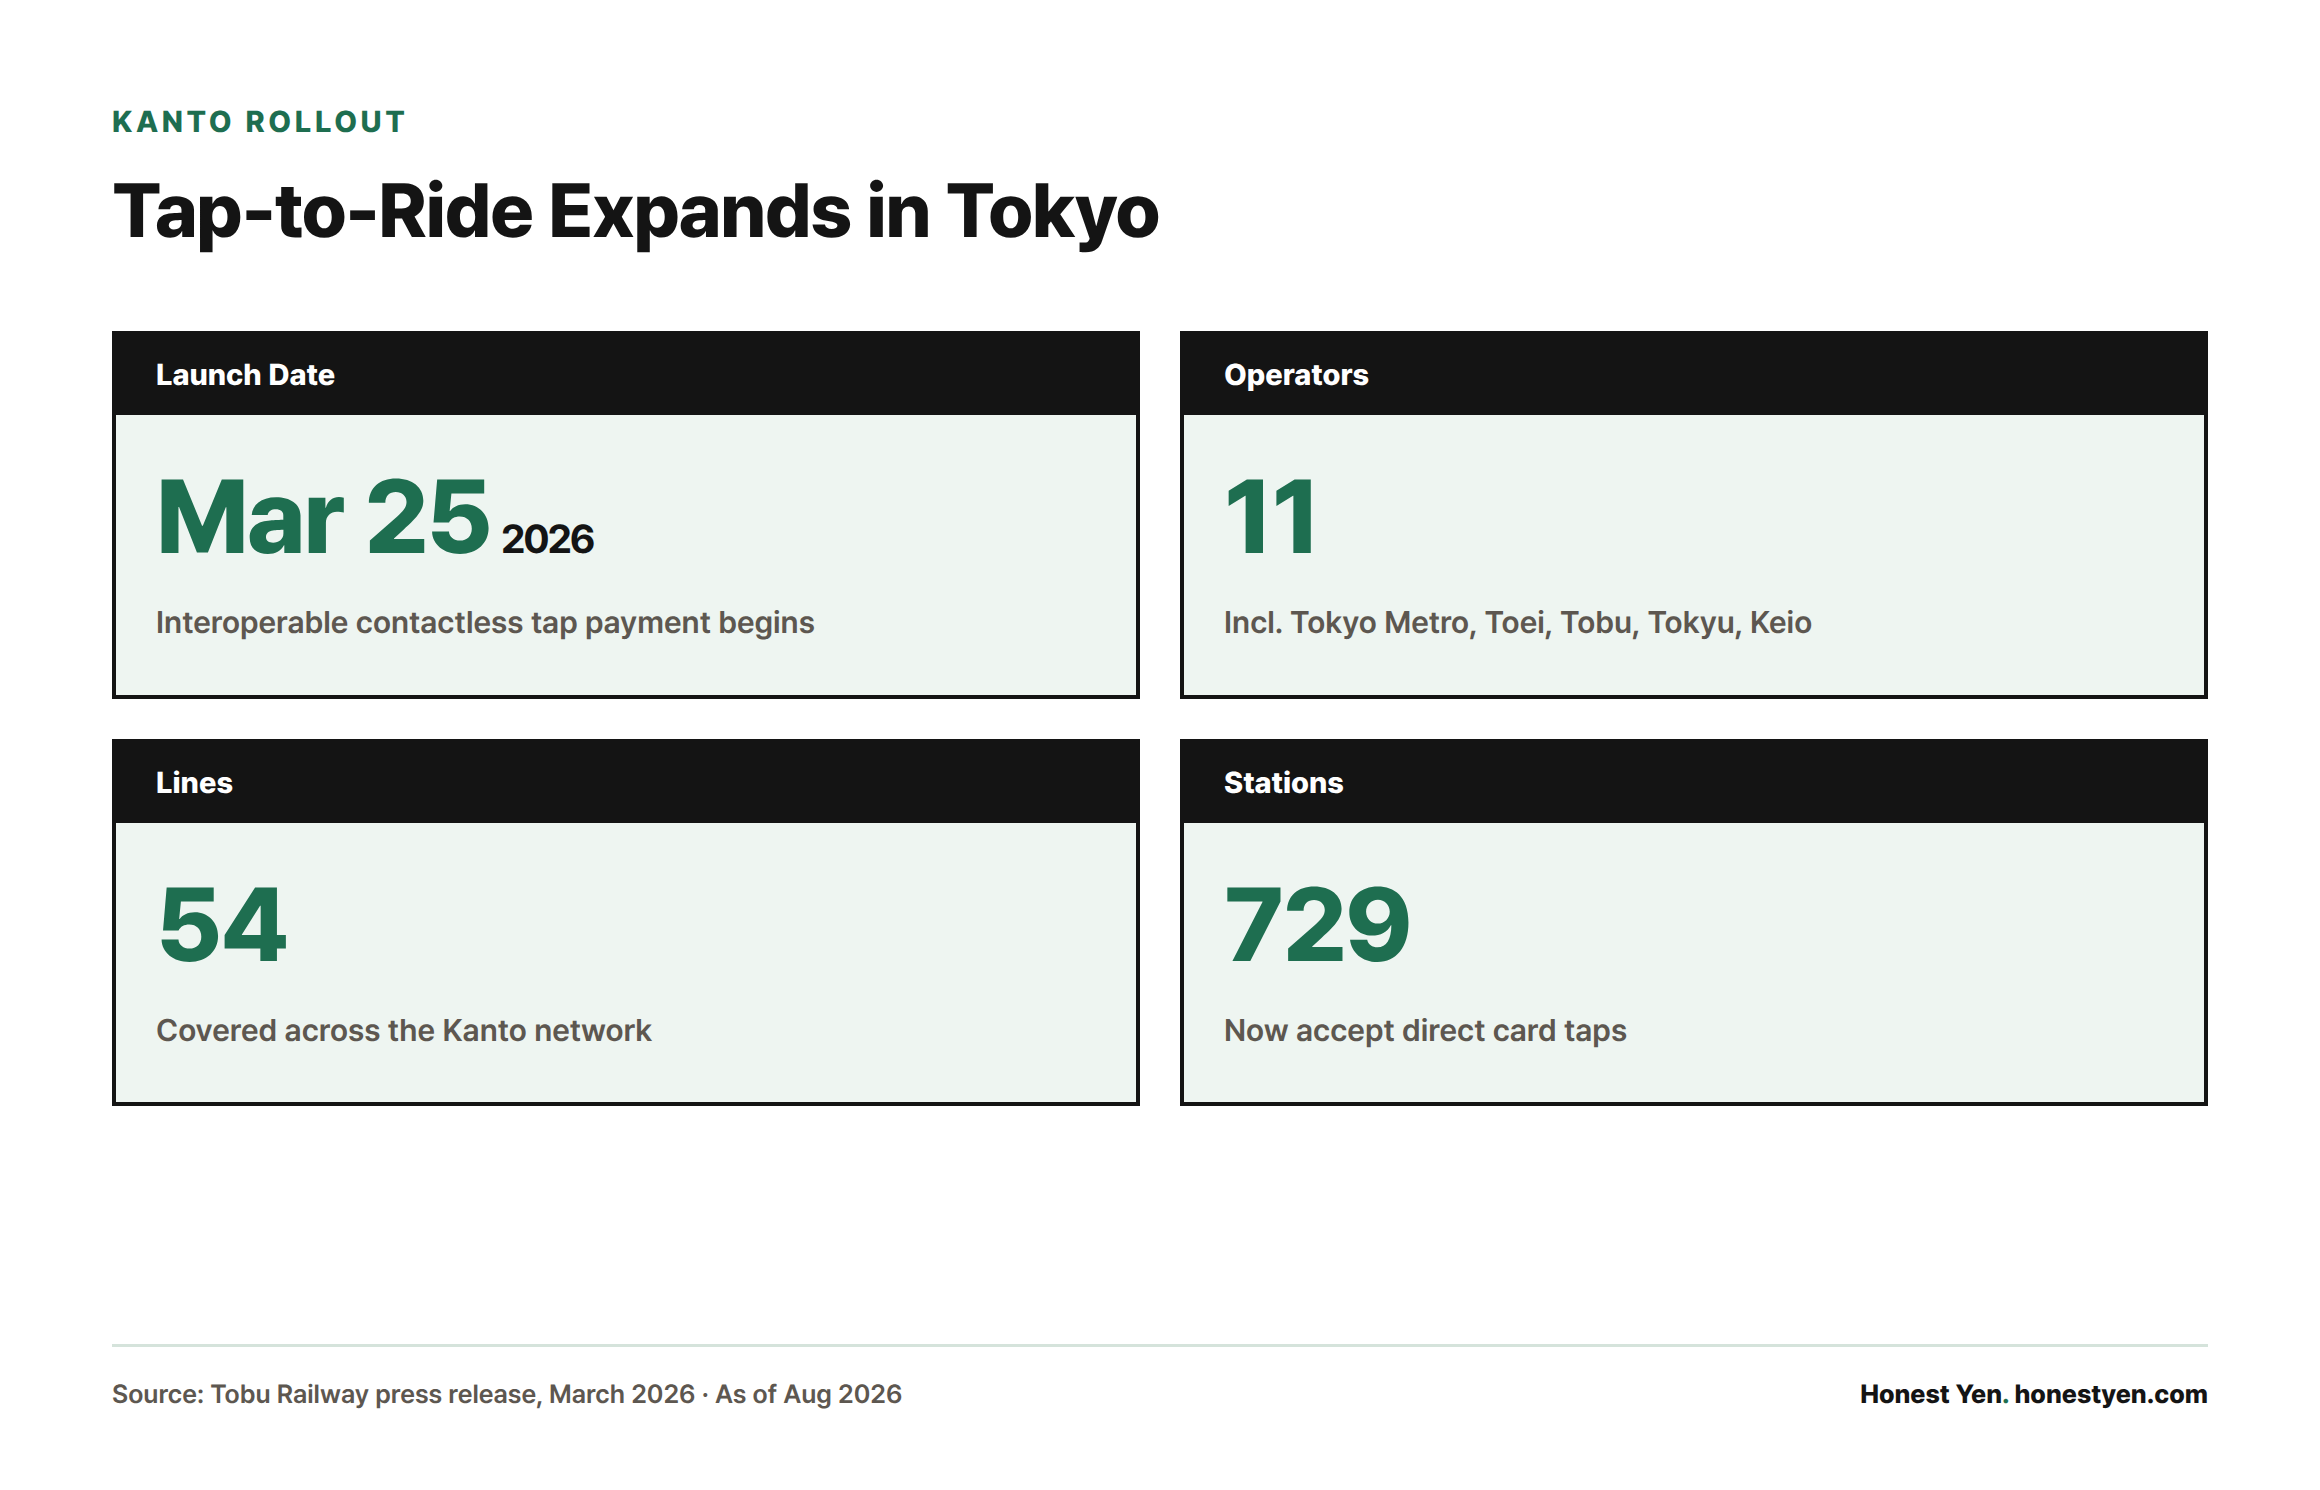The width and height of the screenshot is (2320, 1490).
Task: Click the headline 'Tap-to-Ride Expands in Tokyo'
Action: pos(635,212)
